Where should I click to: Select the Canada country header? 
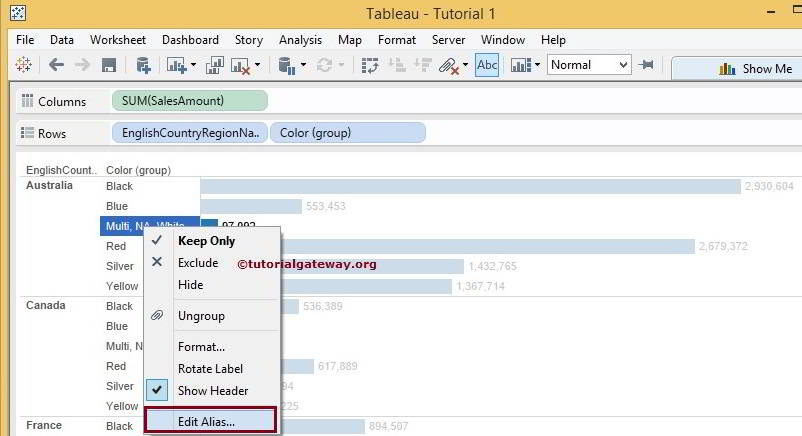(46, 305)
